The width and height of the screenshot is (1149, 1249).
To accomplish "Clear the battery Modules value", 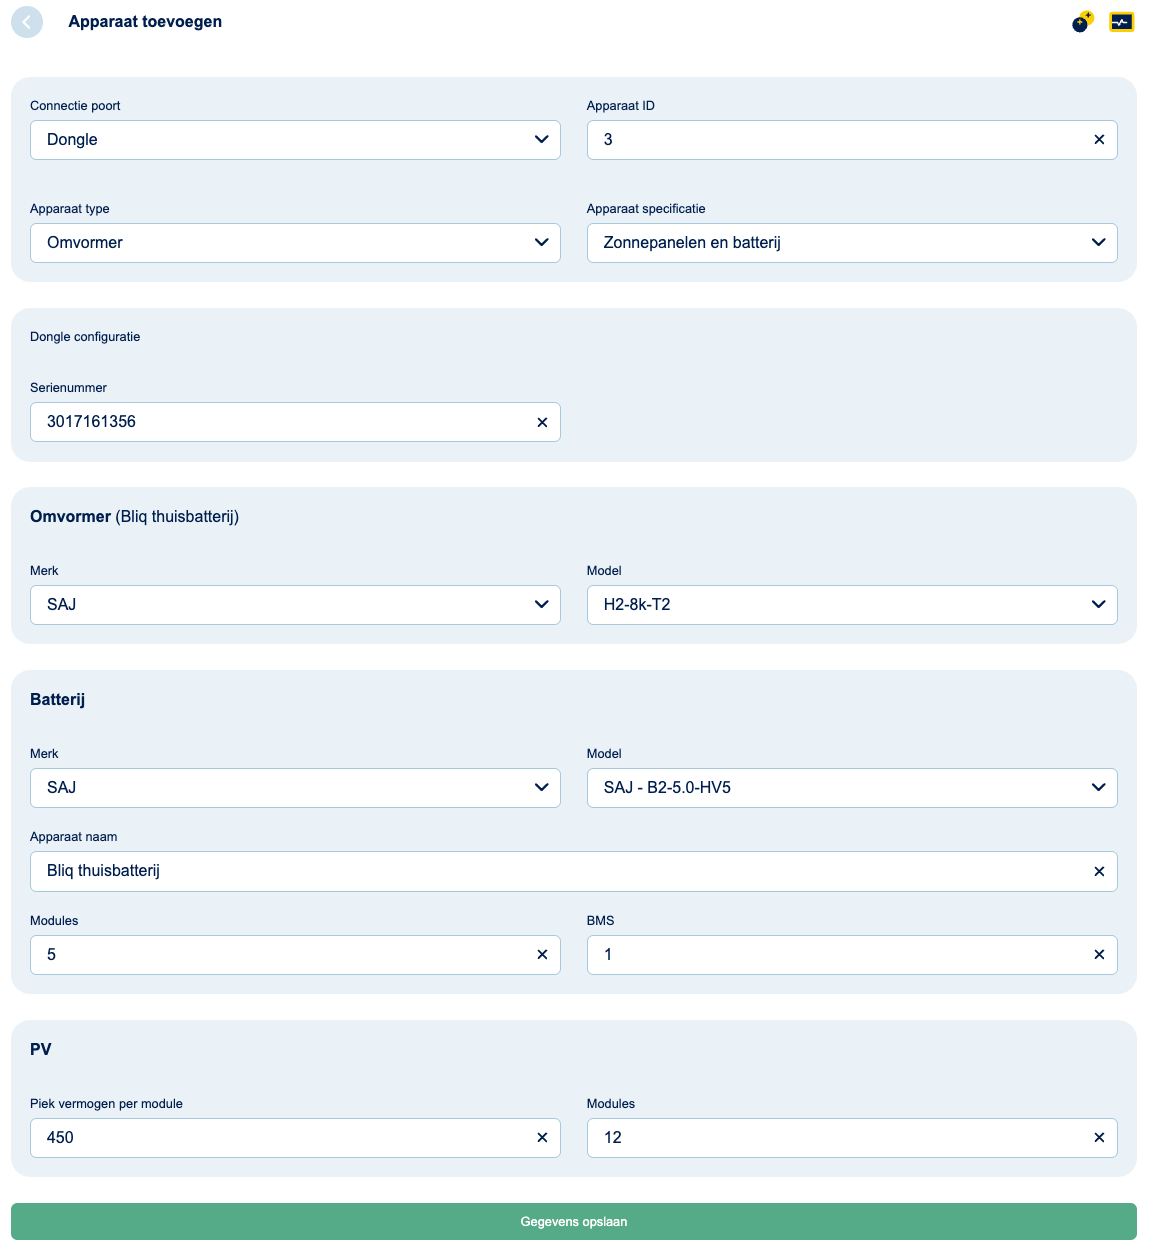I will [542, 955].
